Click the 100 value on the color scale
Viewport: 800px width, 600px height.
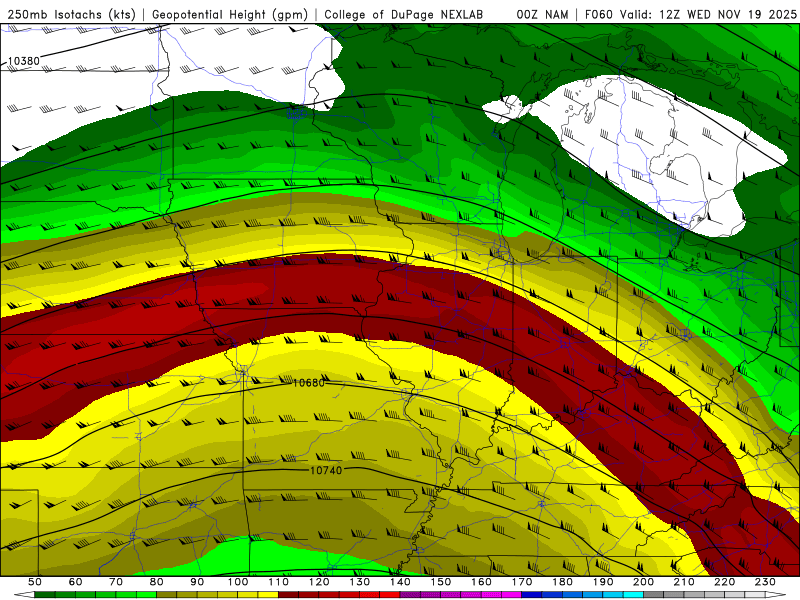point(238,582)
